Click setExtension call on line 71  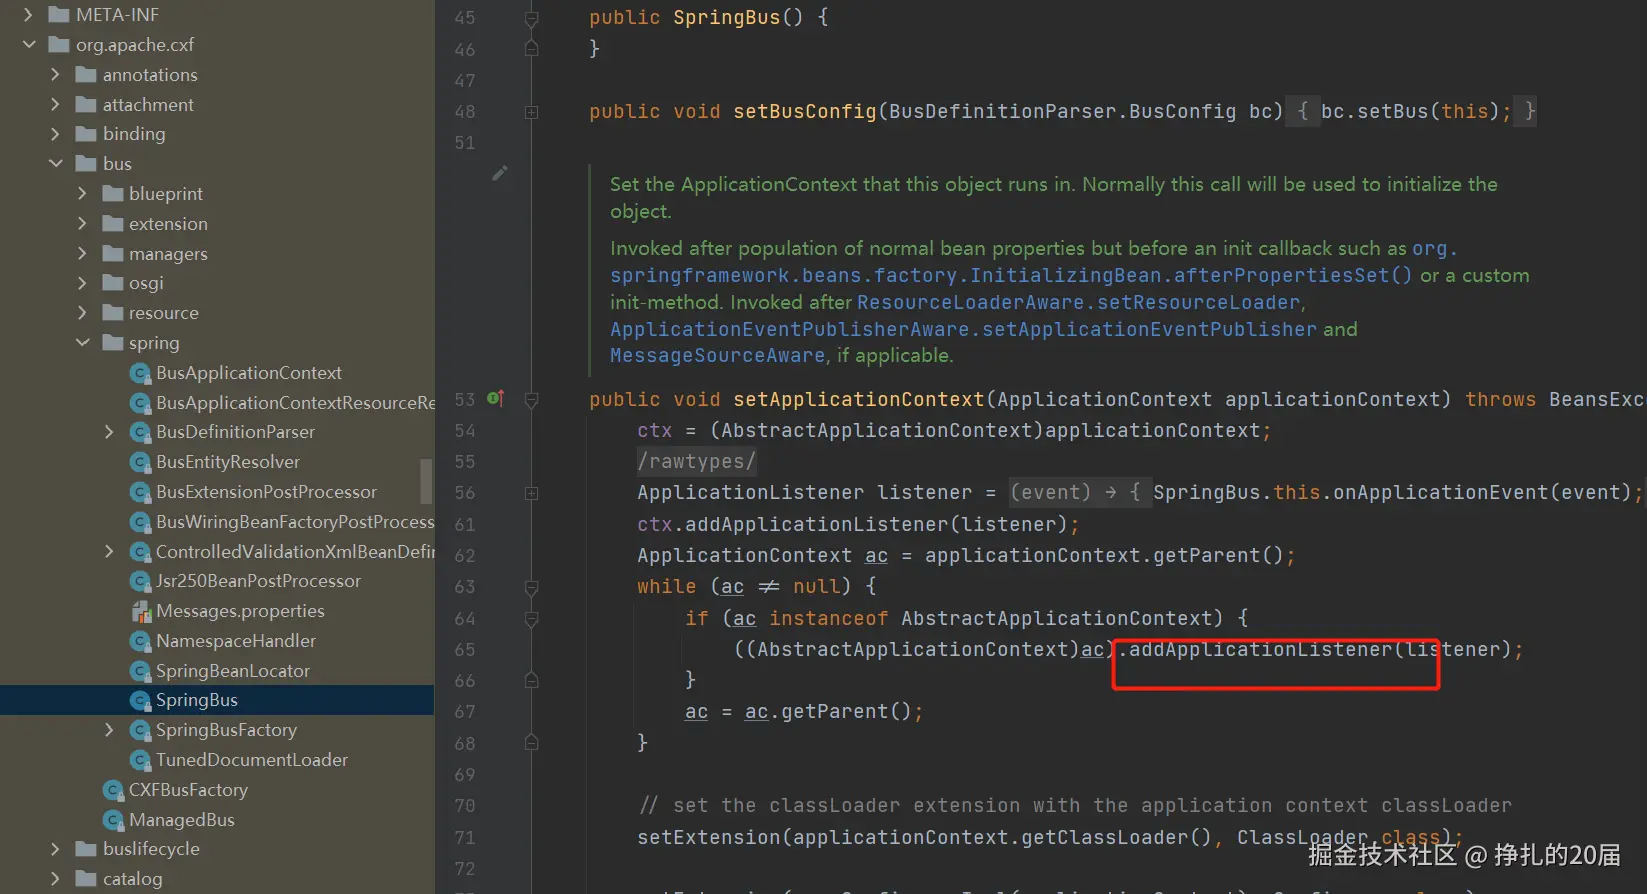point(709,837)
